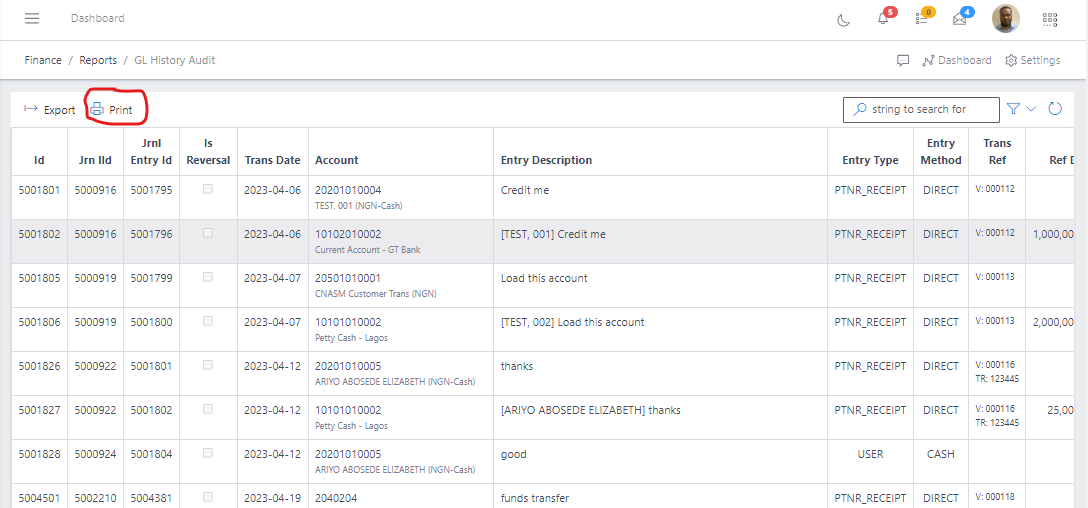Screen dimensions: 1088x508
Task: Toggle Is Reversal checkbox for Id 5001826
Action: [x=207, y=366]
